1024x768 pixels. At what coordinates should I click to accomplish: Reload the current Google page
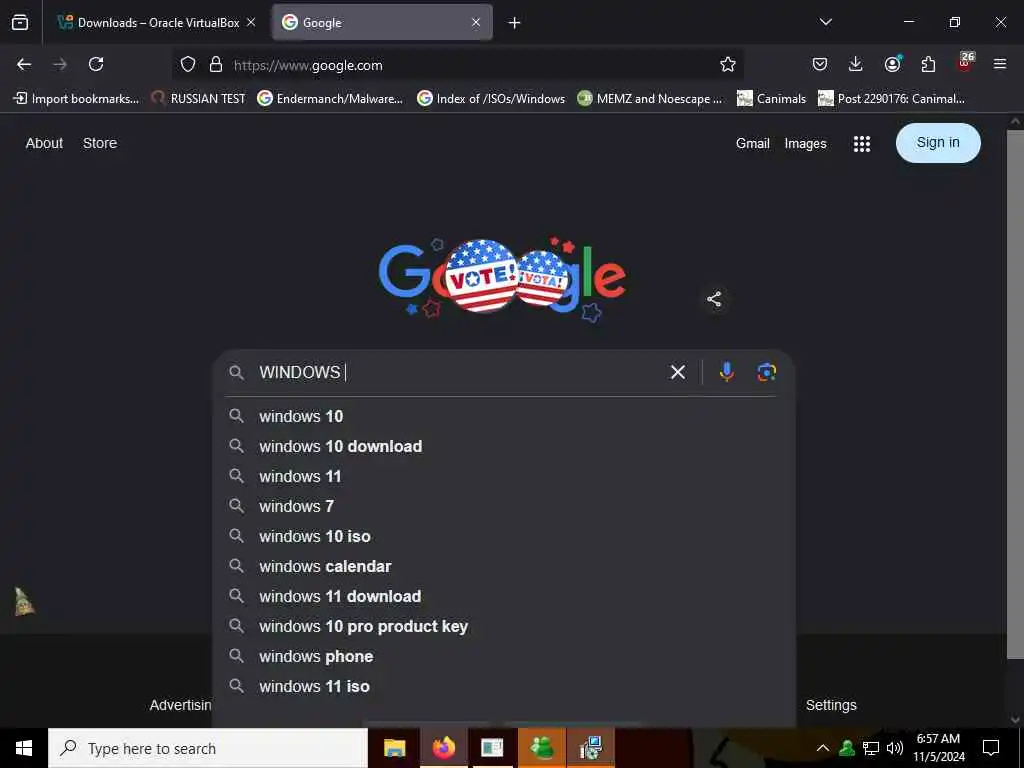96,64
